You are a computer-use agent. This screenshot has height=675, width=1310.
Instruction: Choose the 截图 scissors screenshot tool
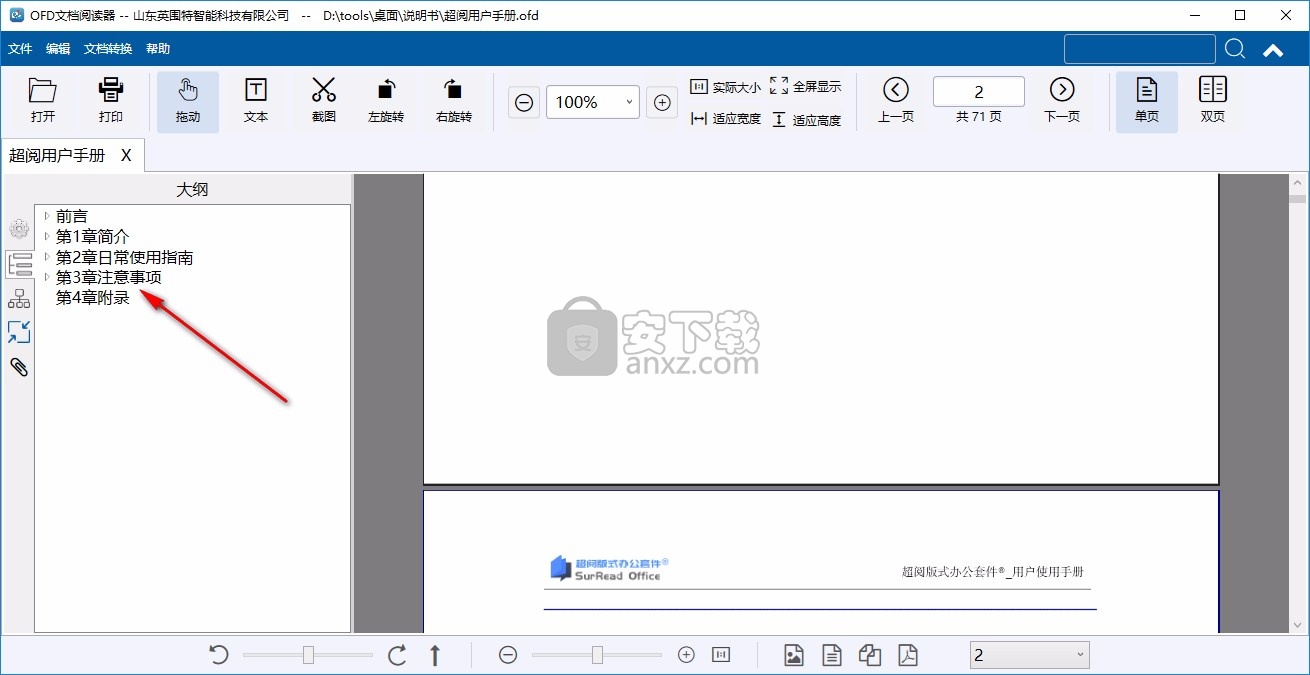[x=324, y=100]
